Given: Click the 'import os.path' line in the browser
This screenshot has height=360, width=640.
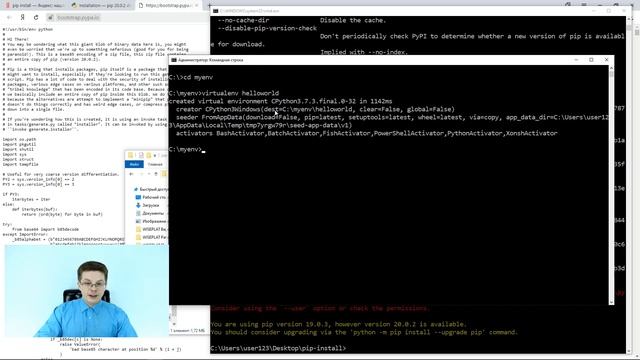Looking at the screenshot, I should pos(18,139).
